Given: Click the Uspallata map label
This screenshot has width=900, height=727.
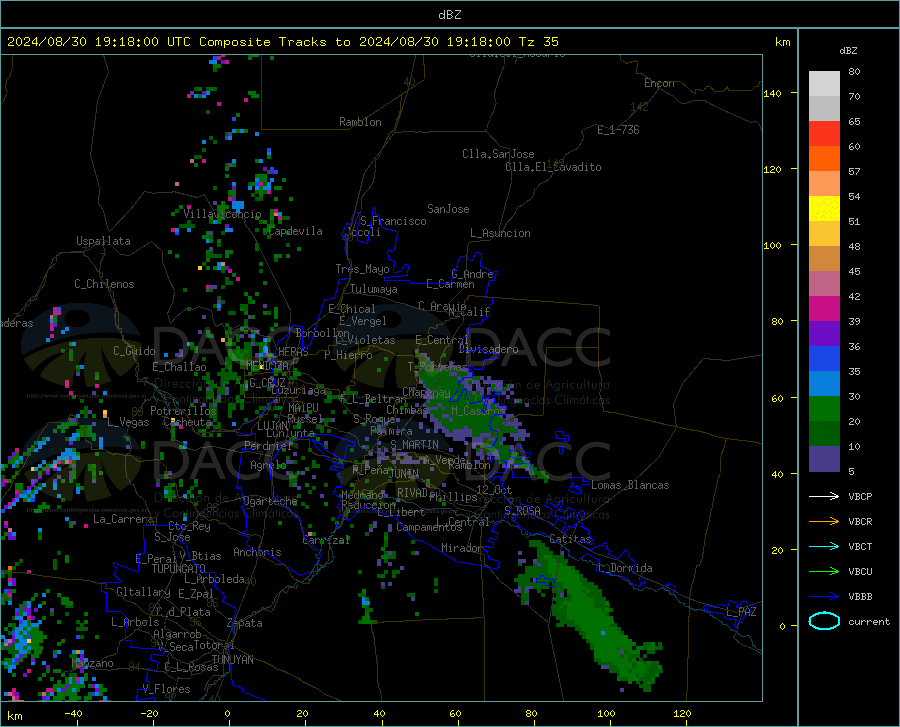Looking at the screenshot, I should [x=103, y=241].
